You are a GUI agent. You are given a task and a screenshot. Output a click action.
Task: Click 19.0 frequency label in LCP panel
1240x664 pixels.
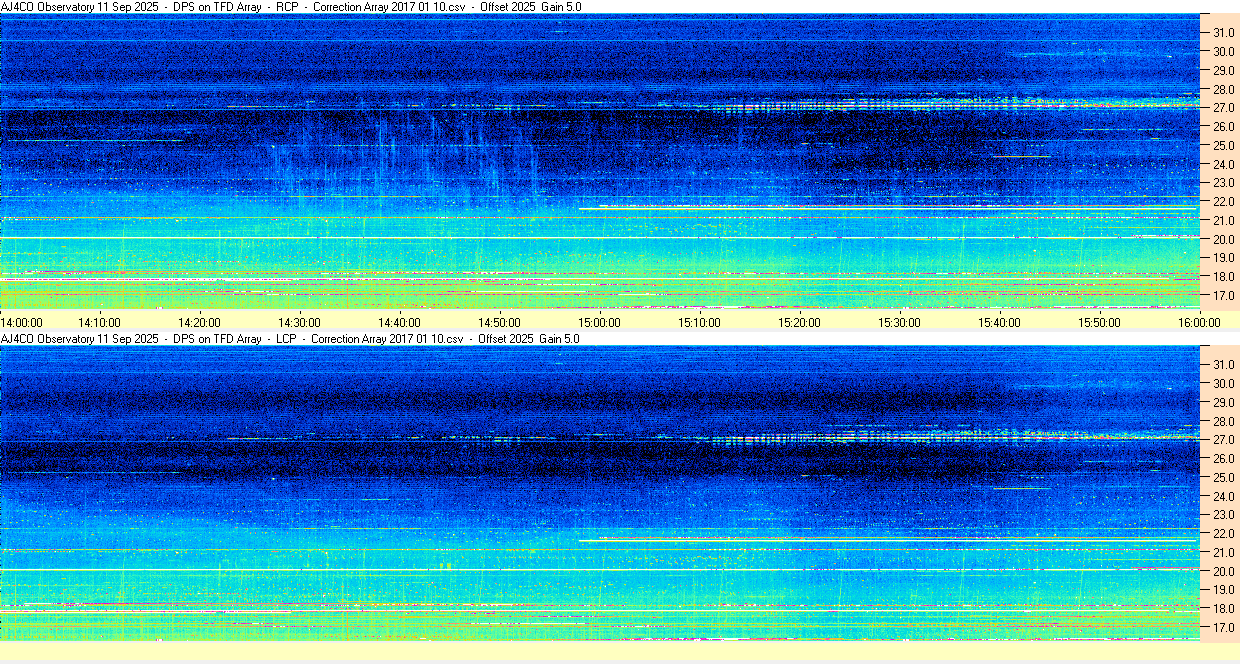click(x=1224, y=591)
